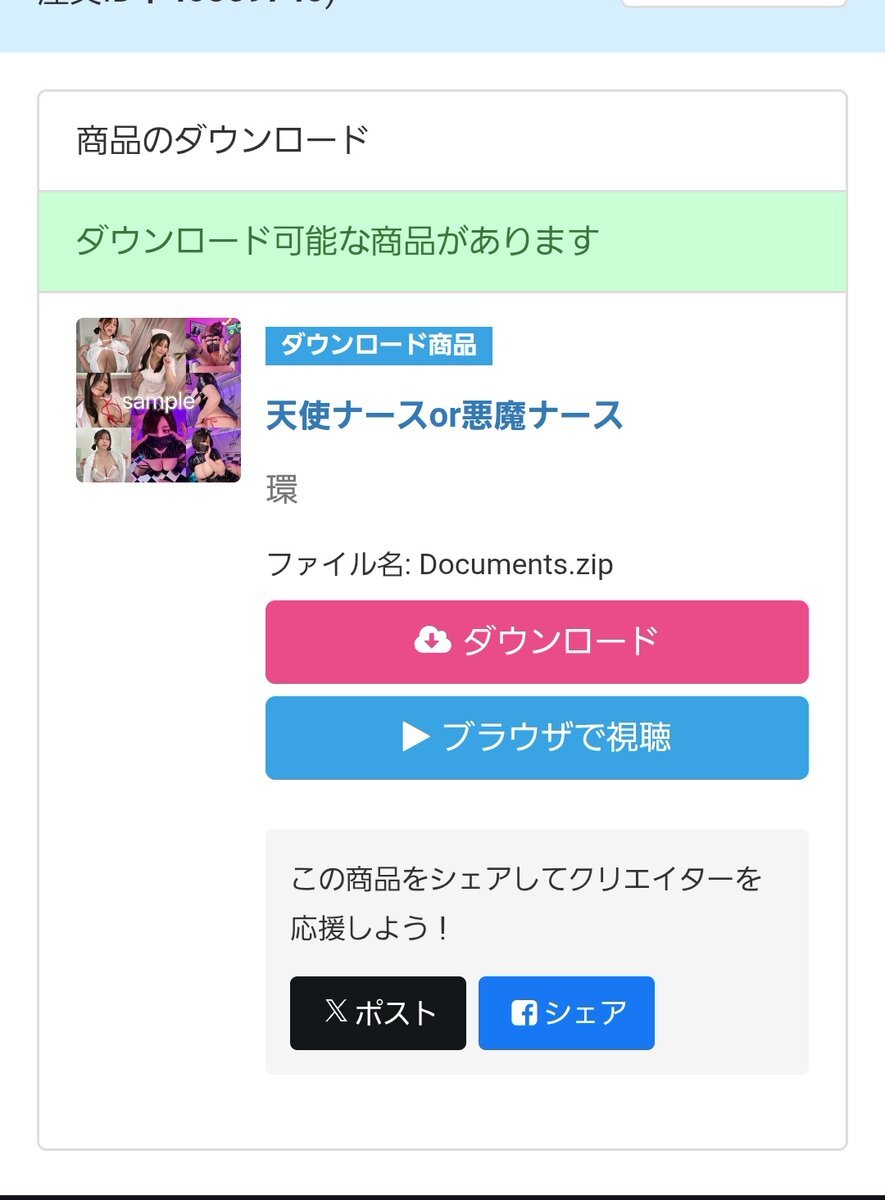Click the white box at top right

tap(734, 3)
